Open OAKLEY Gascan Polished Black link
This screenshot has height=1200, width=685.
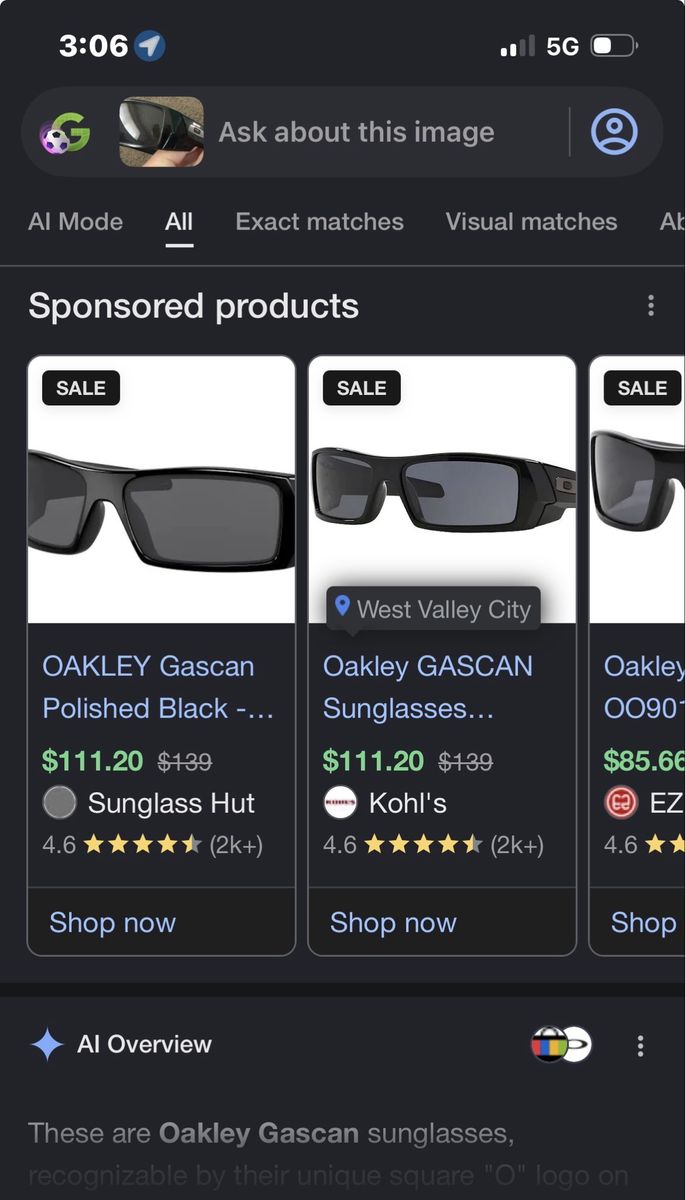pos(158,687)
